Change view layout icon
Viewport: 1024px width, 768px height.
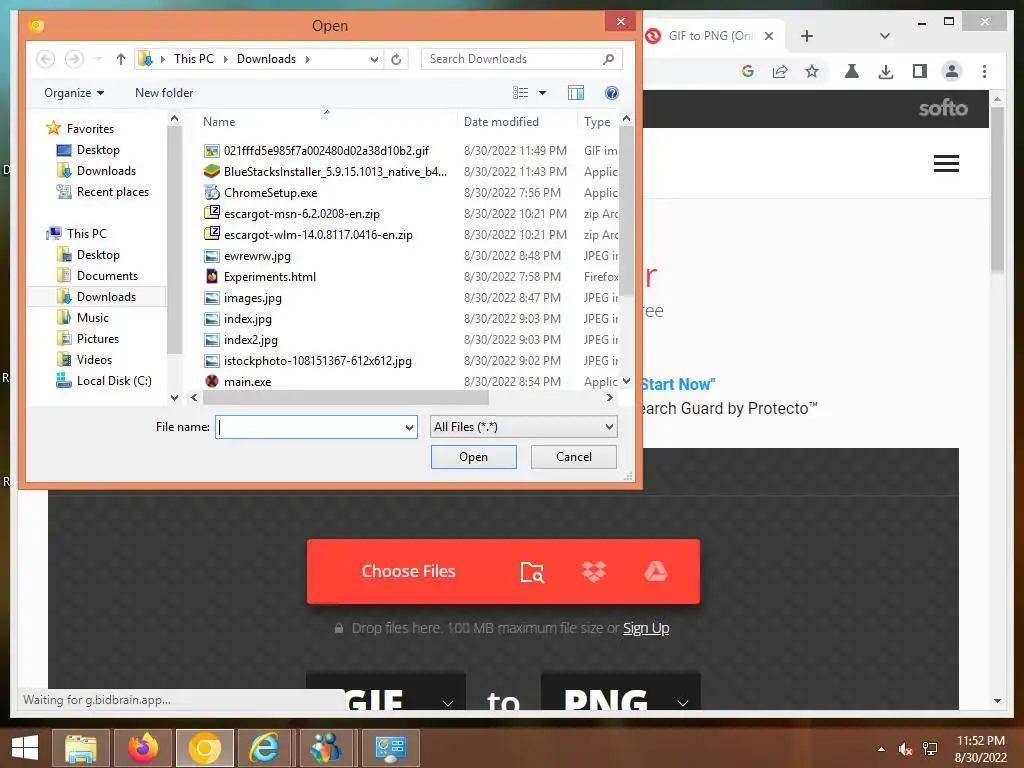[520, 93]
